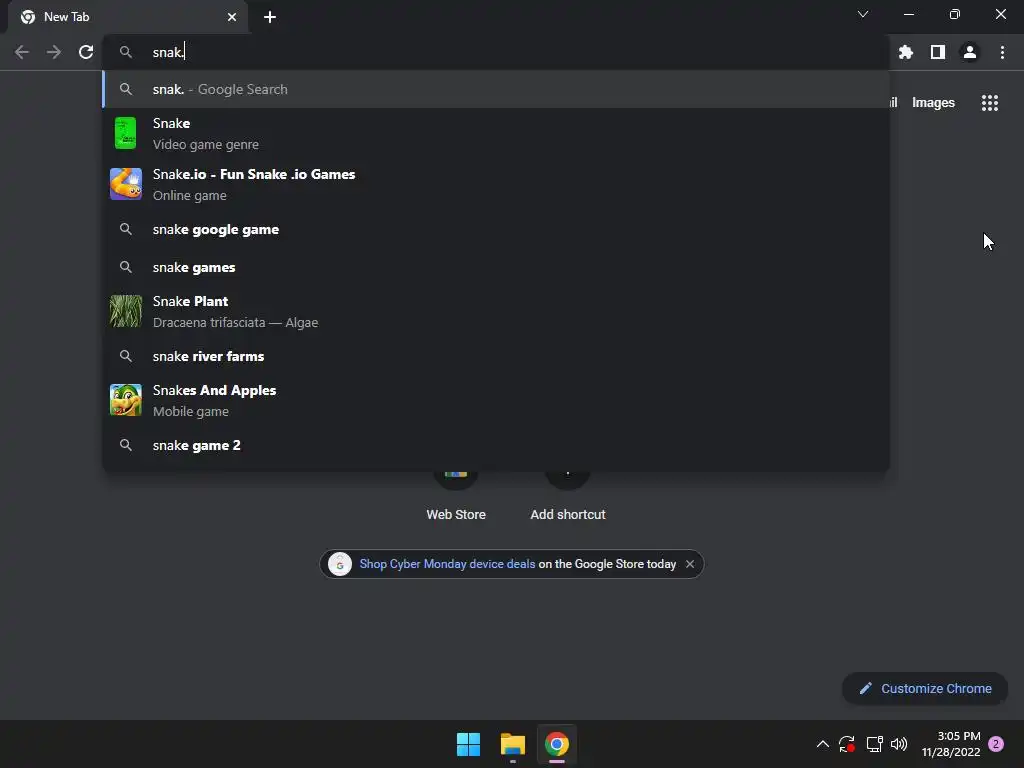Click the Google logo in promo banner
This screenshot has height=768, width=1024.
coord(340,564)
